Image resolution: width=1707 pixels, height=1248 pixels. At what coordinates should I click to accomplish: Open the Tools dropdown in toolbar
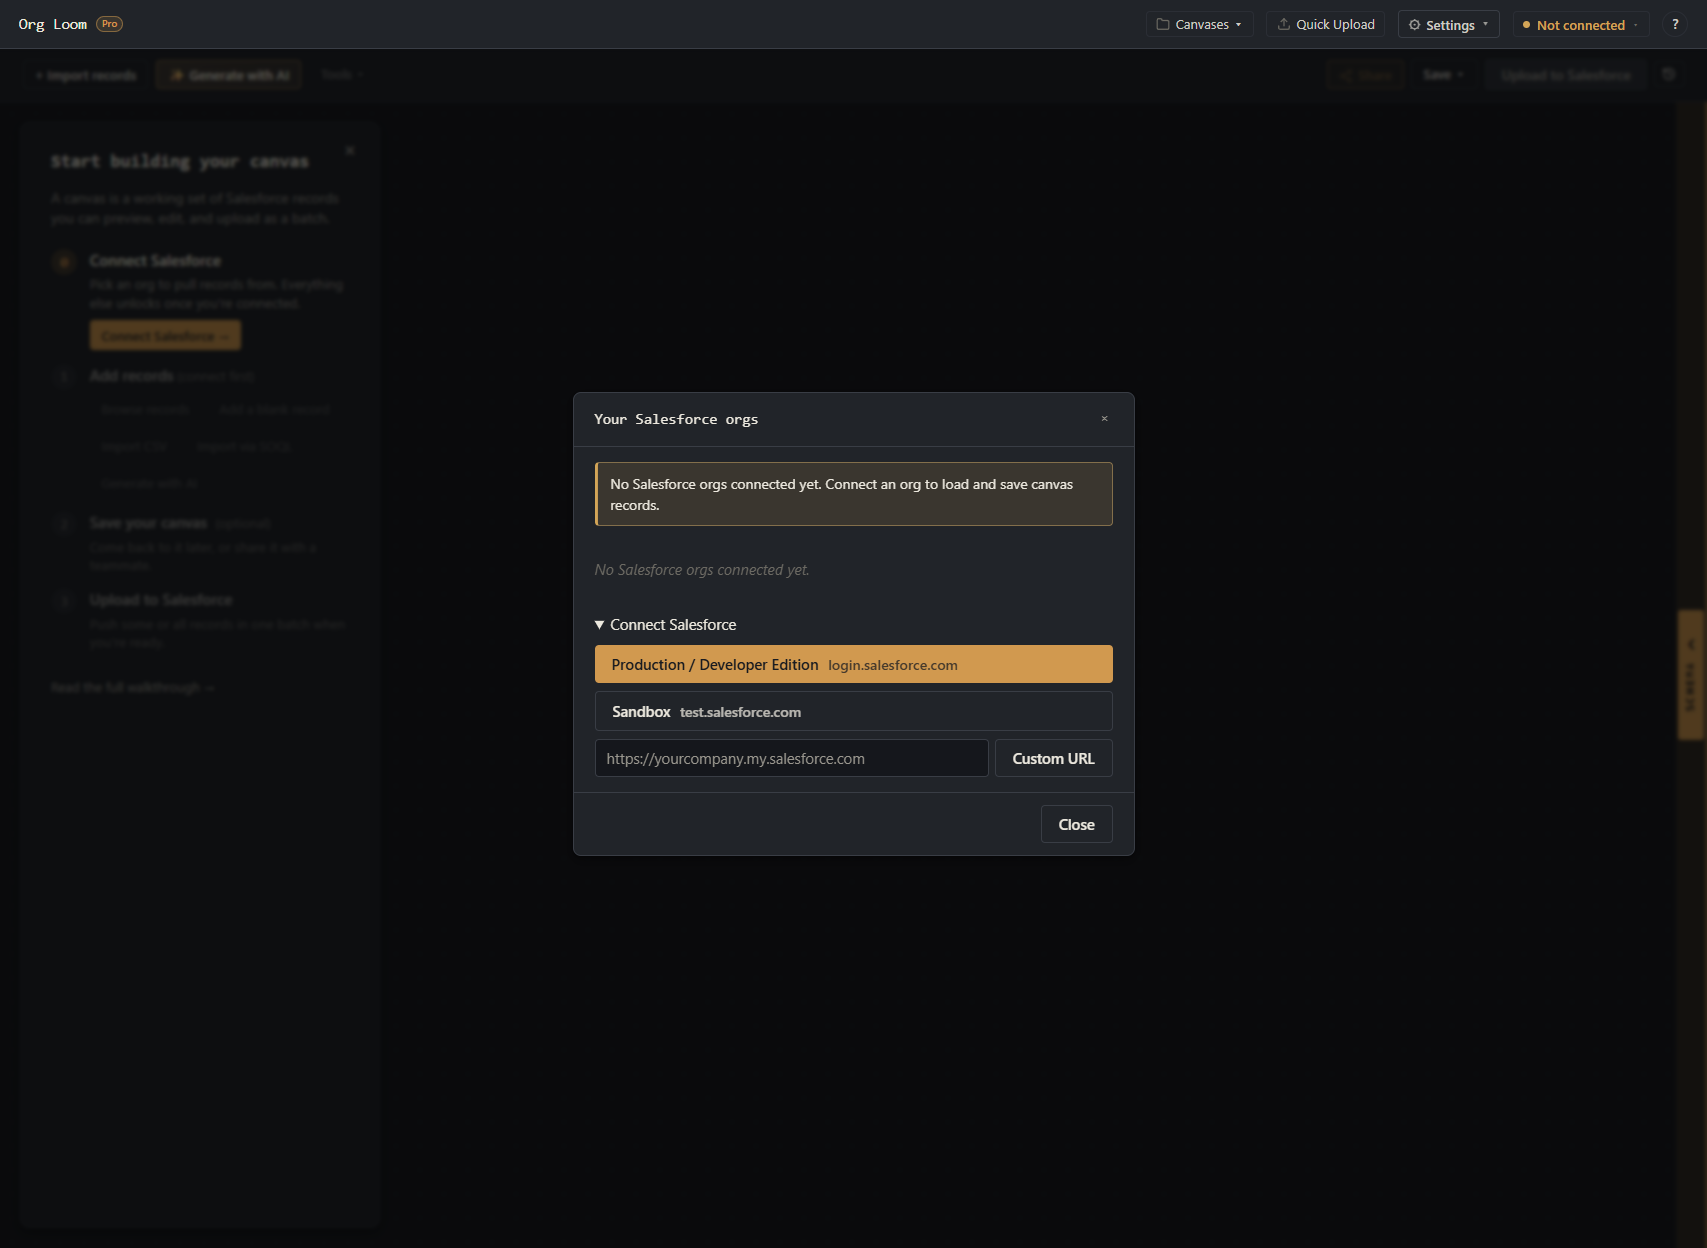pos(341,75)
